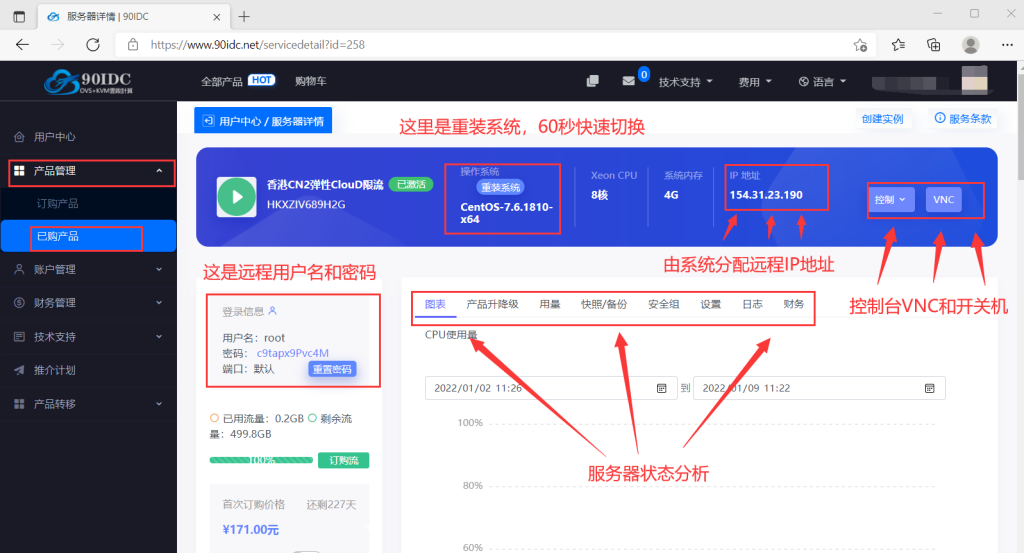
Task: Click the calendar icon in end date field
Action: coord(929,388)
